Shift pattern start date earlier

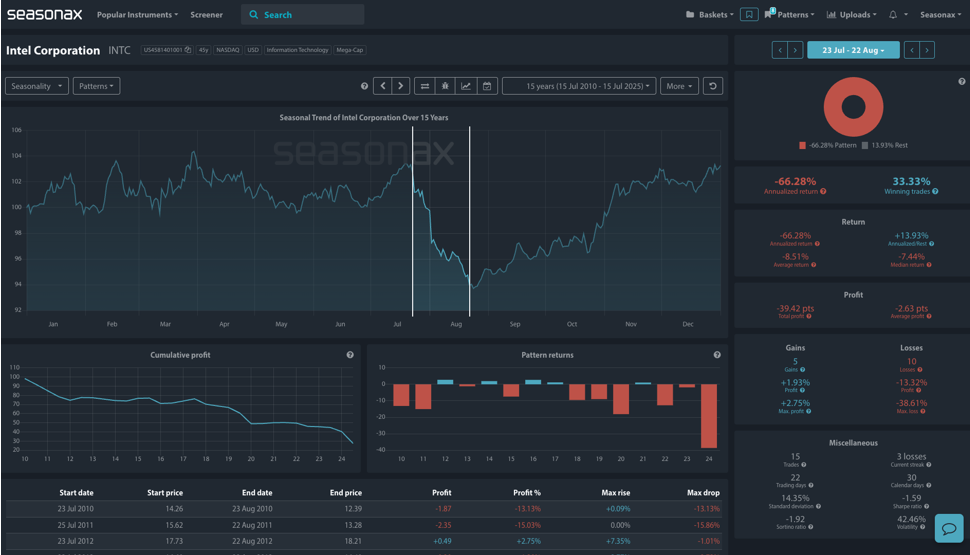click(780, 50)
